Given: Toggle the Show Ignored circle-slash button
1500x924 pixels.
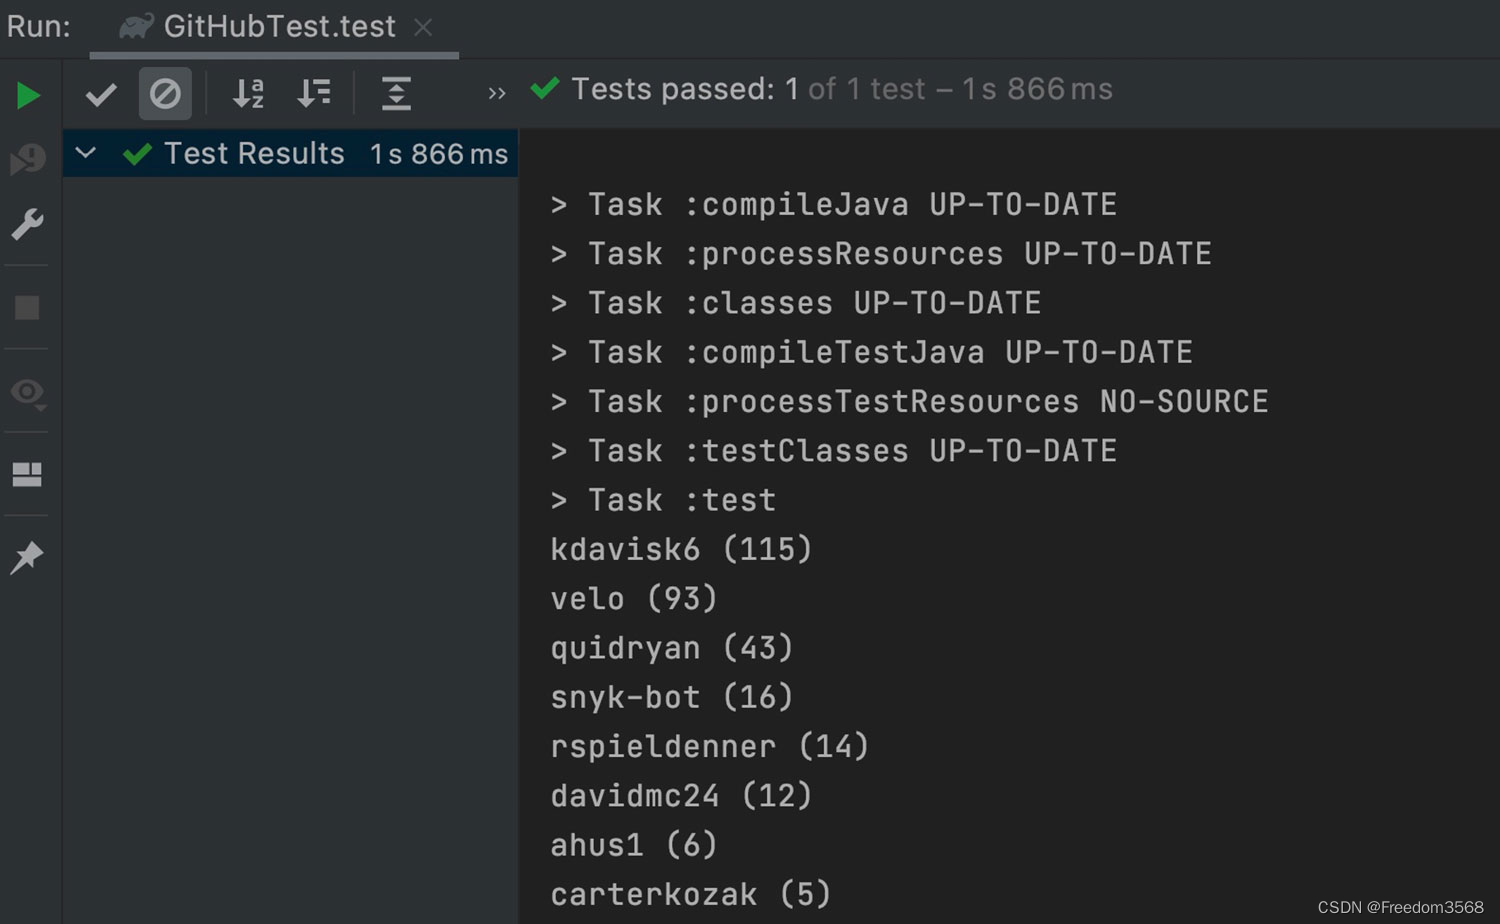Looking at the screenshot, I should [x=165, y=94].
